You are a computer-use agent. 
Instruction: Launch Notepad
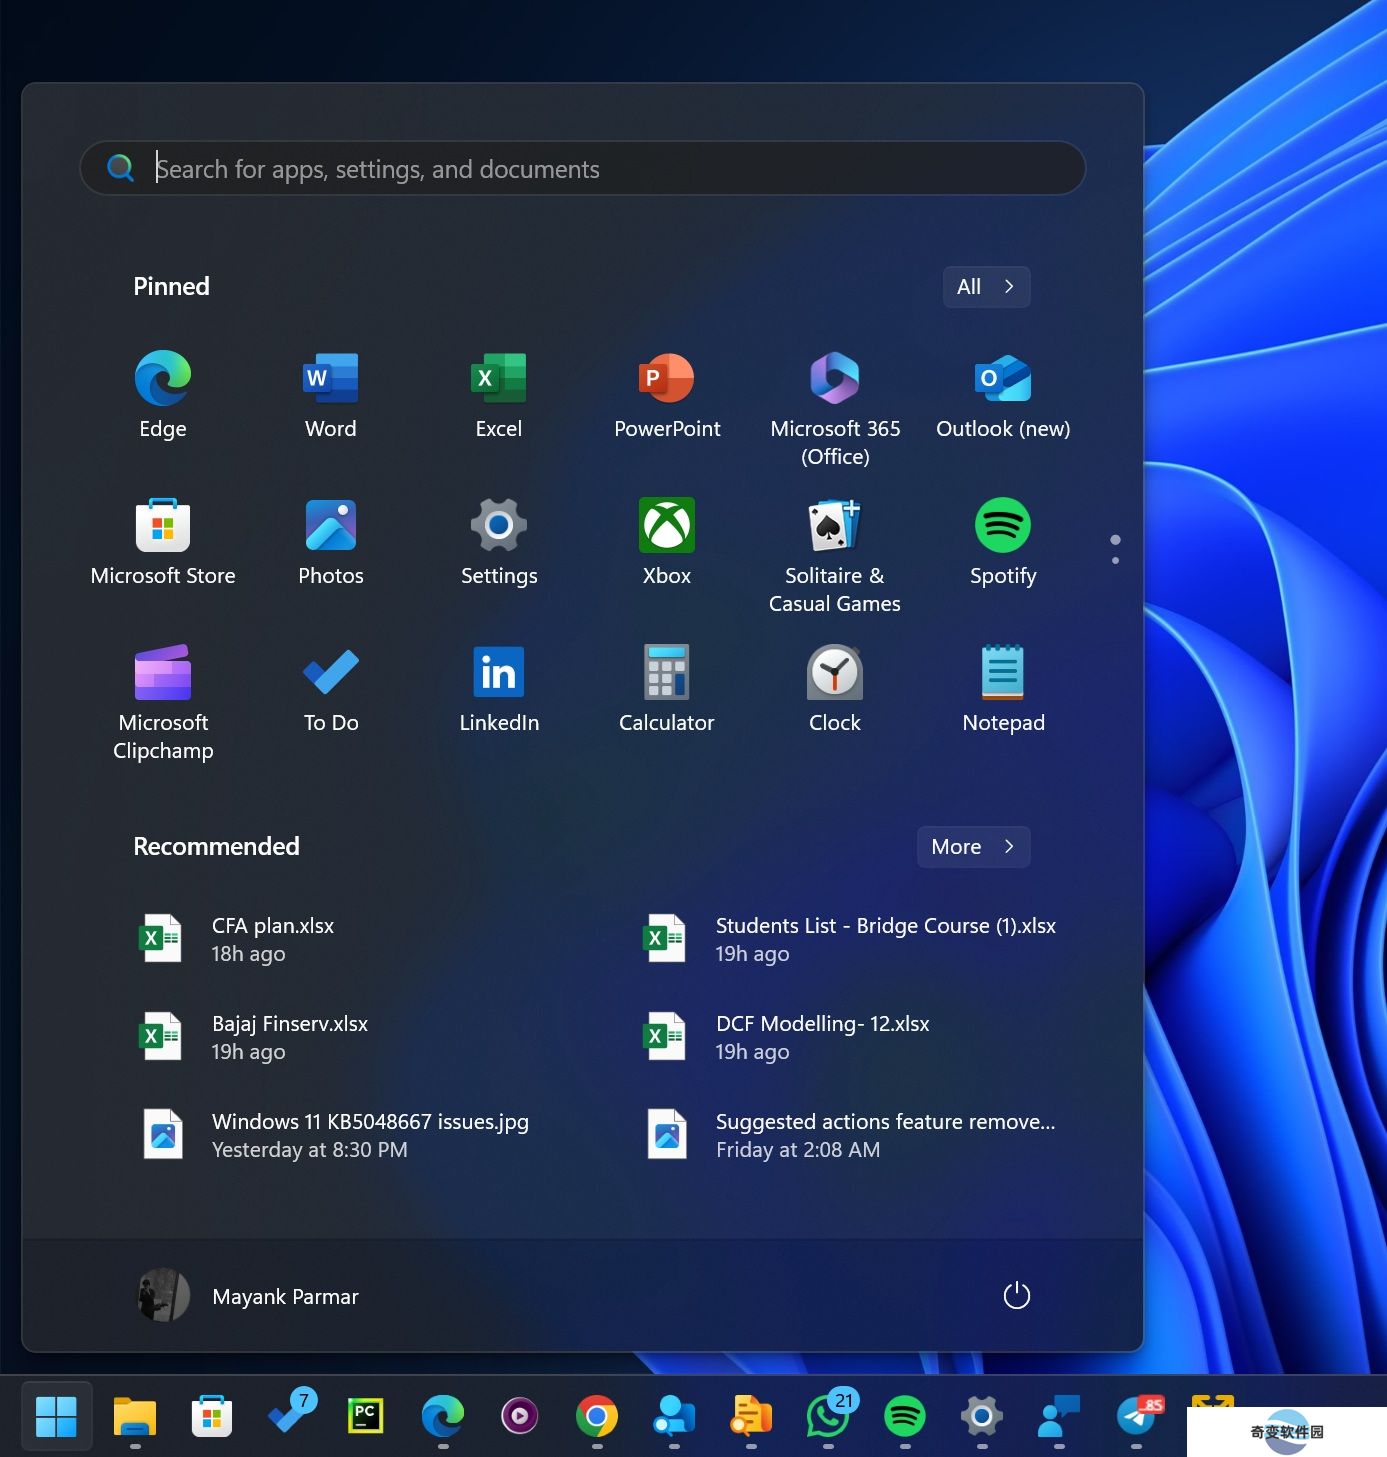pyautogui.click(x=1003, y=689)
